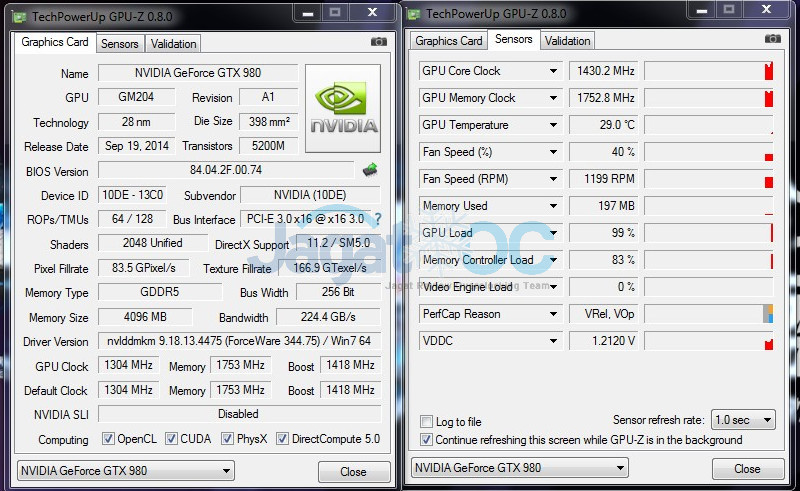This screenshot has width=800, height=491.
Task: Click the 29.0 °C temperature value
Action: tap(603, 125)
